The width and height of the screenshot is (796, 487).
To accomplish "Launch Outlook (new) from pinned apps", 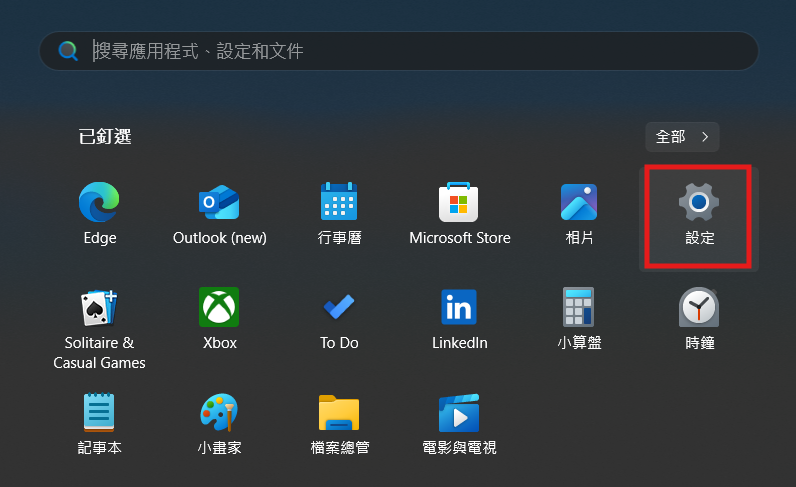I will click(x=219, y=214).
